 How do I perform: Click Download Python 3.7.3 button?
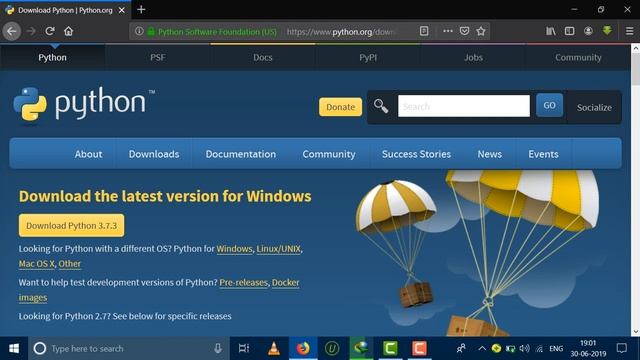[x=71, y=225]
